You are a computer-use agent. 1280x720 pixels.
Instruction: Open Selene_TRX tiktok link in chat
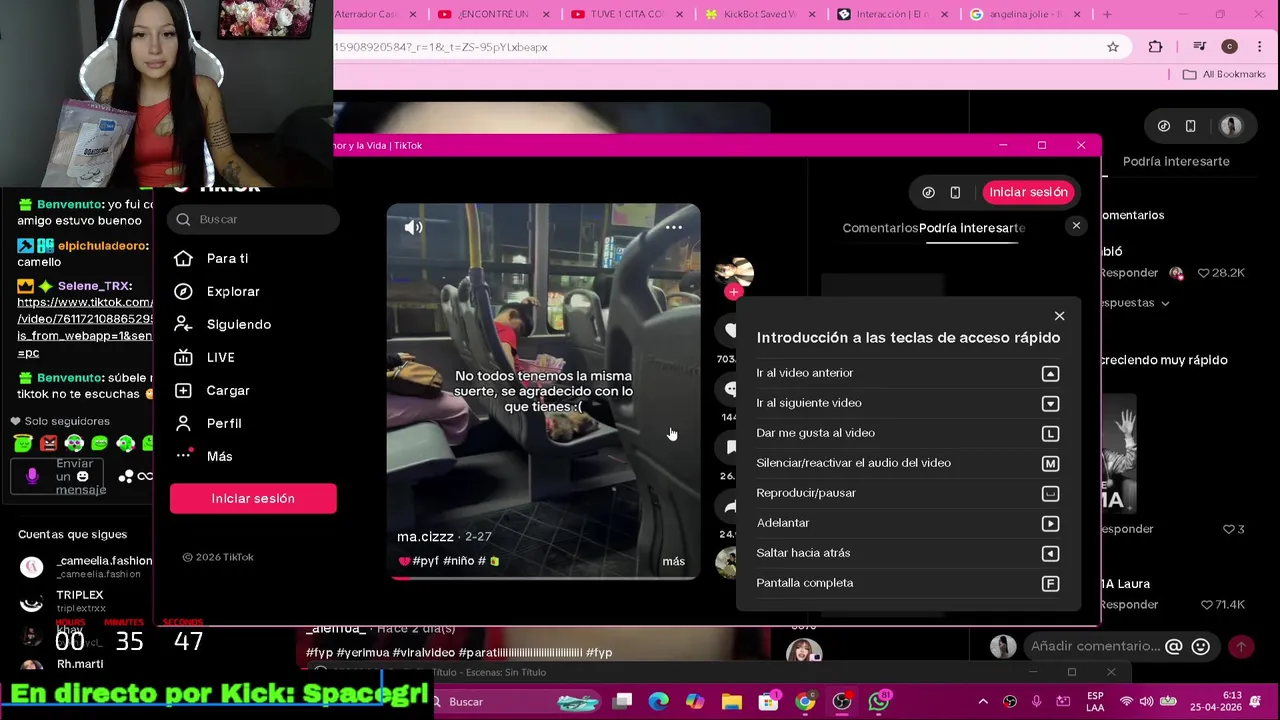click(85, 327)
